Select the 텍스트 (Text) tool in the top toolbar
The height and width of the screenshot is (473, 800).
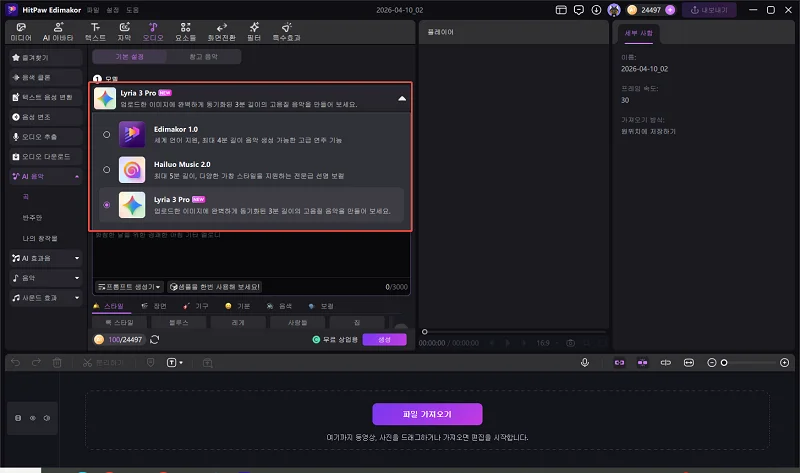point(95,32)
